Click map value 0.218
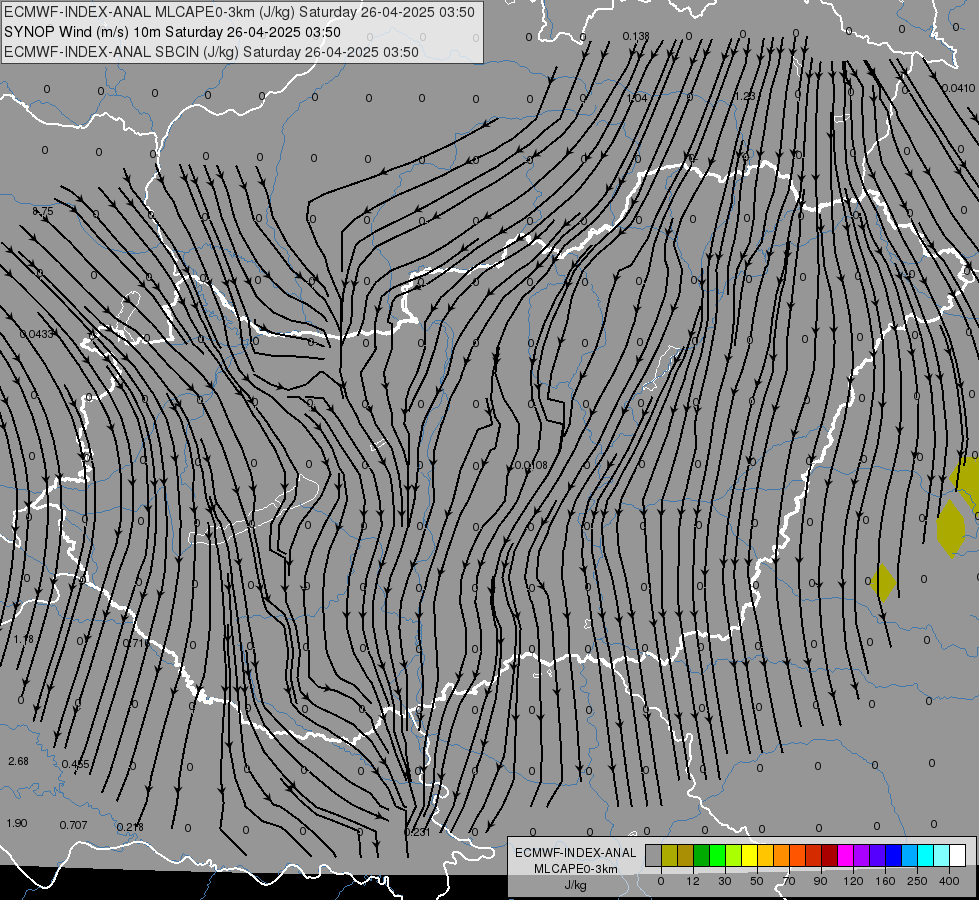This screenshot has height=900, width=979. tap(130, 827)
